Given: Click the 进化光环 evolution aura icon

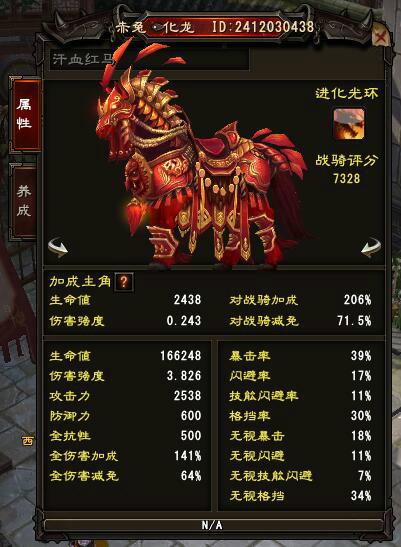Looking at the screenshot, I should pos(349,123).
